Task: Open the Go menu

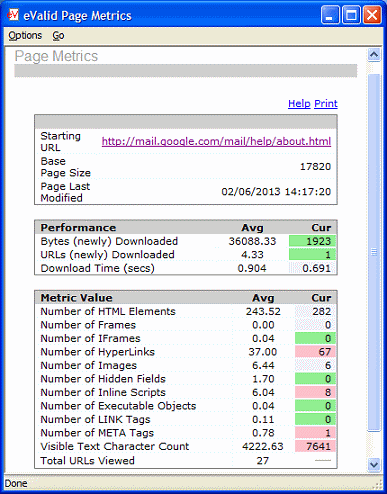Action: point(58,35)
